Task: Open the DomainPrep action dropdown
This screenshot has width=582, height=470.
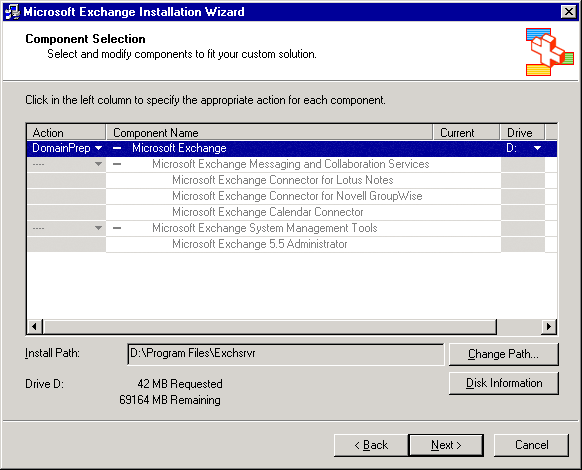Action: point(98,148)
